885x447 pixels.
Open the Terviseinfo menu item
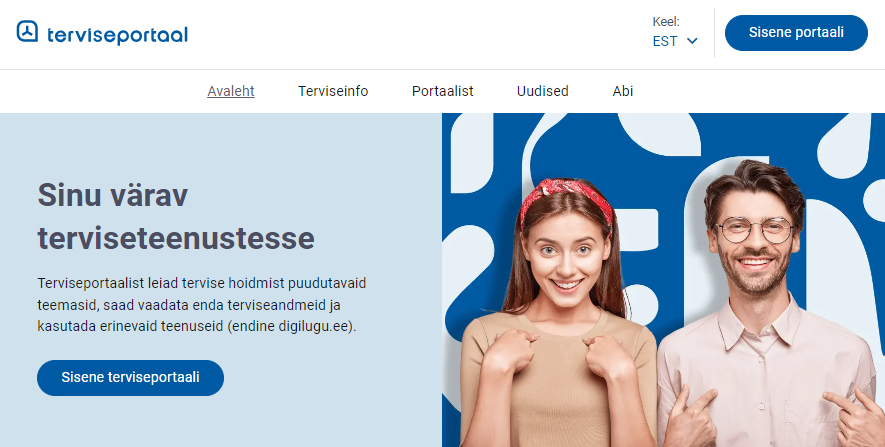click(333, 91)
